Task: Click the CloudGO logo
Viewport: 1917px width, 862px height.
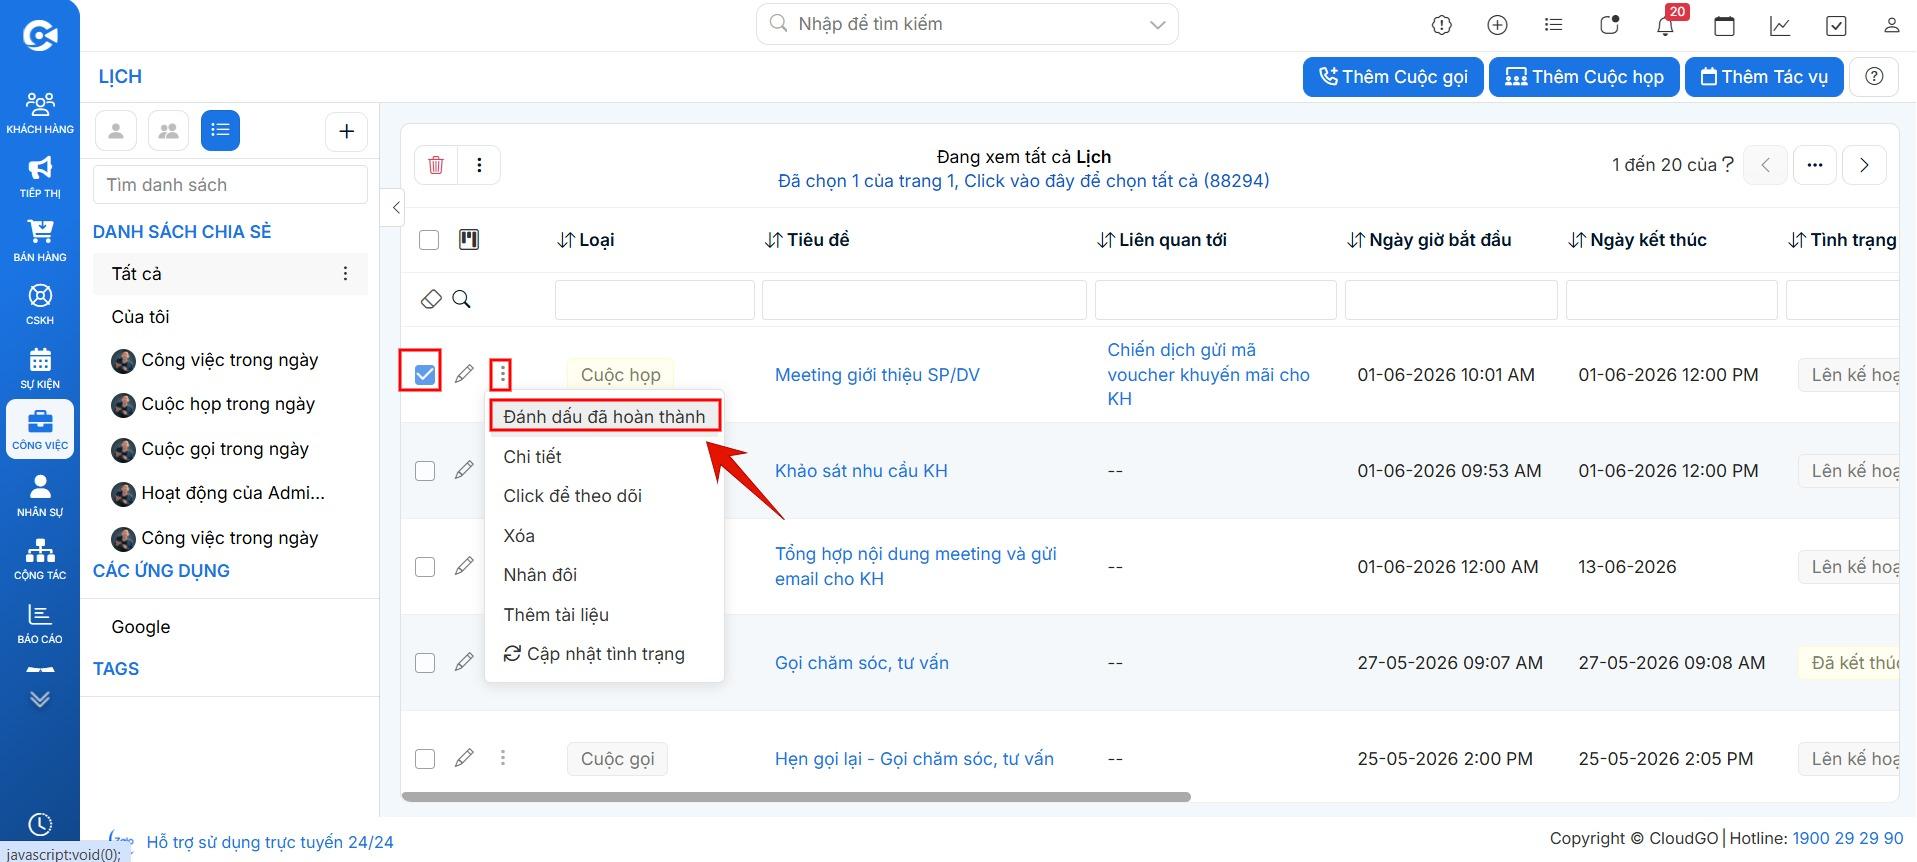Action: pyautogui.click(x=40, y=35)
